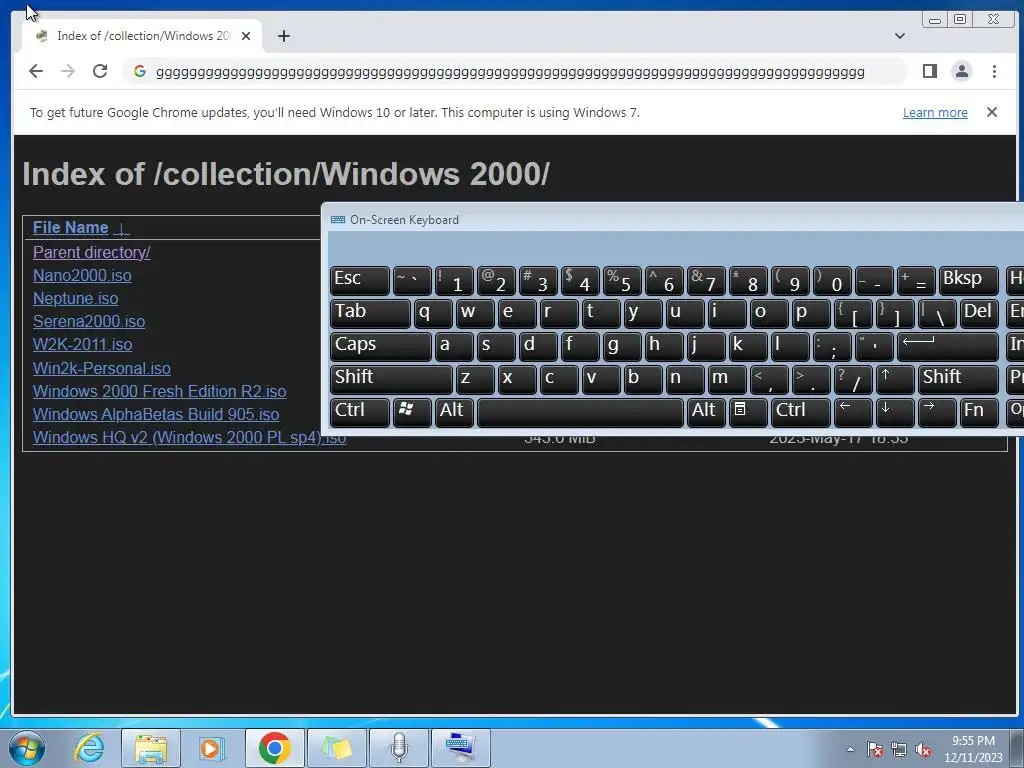The width and height of the screenshot is (1024, 768).
Task: Open Chrome side panel icon
Action: pyautogui.click(x=930, y=71)
